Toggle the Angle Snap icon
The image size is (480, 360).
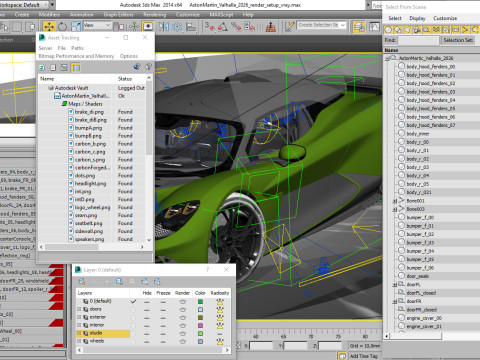223,26
